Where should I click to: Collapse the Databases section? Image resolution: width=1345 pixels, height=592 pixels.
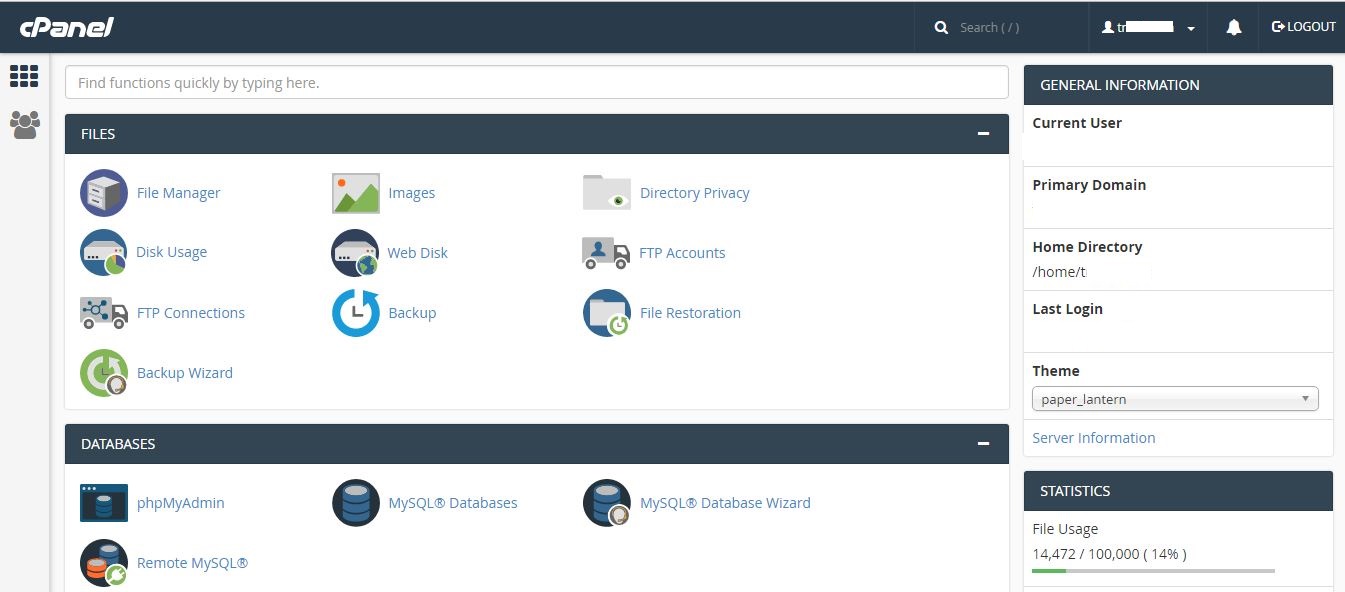(984, 444)
